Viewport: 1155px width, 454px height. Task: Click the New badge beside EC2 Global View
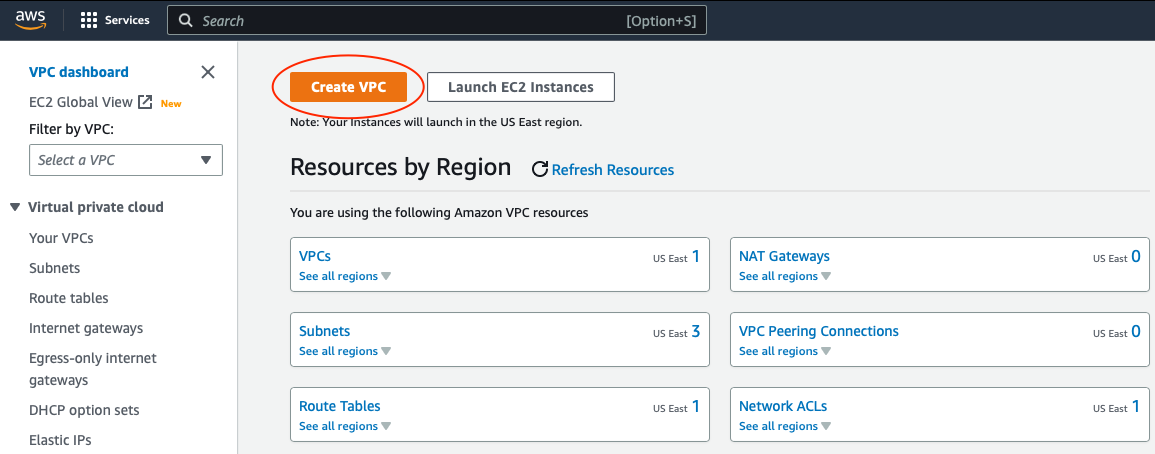pyautogui.click(x=171, y=104)
